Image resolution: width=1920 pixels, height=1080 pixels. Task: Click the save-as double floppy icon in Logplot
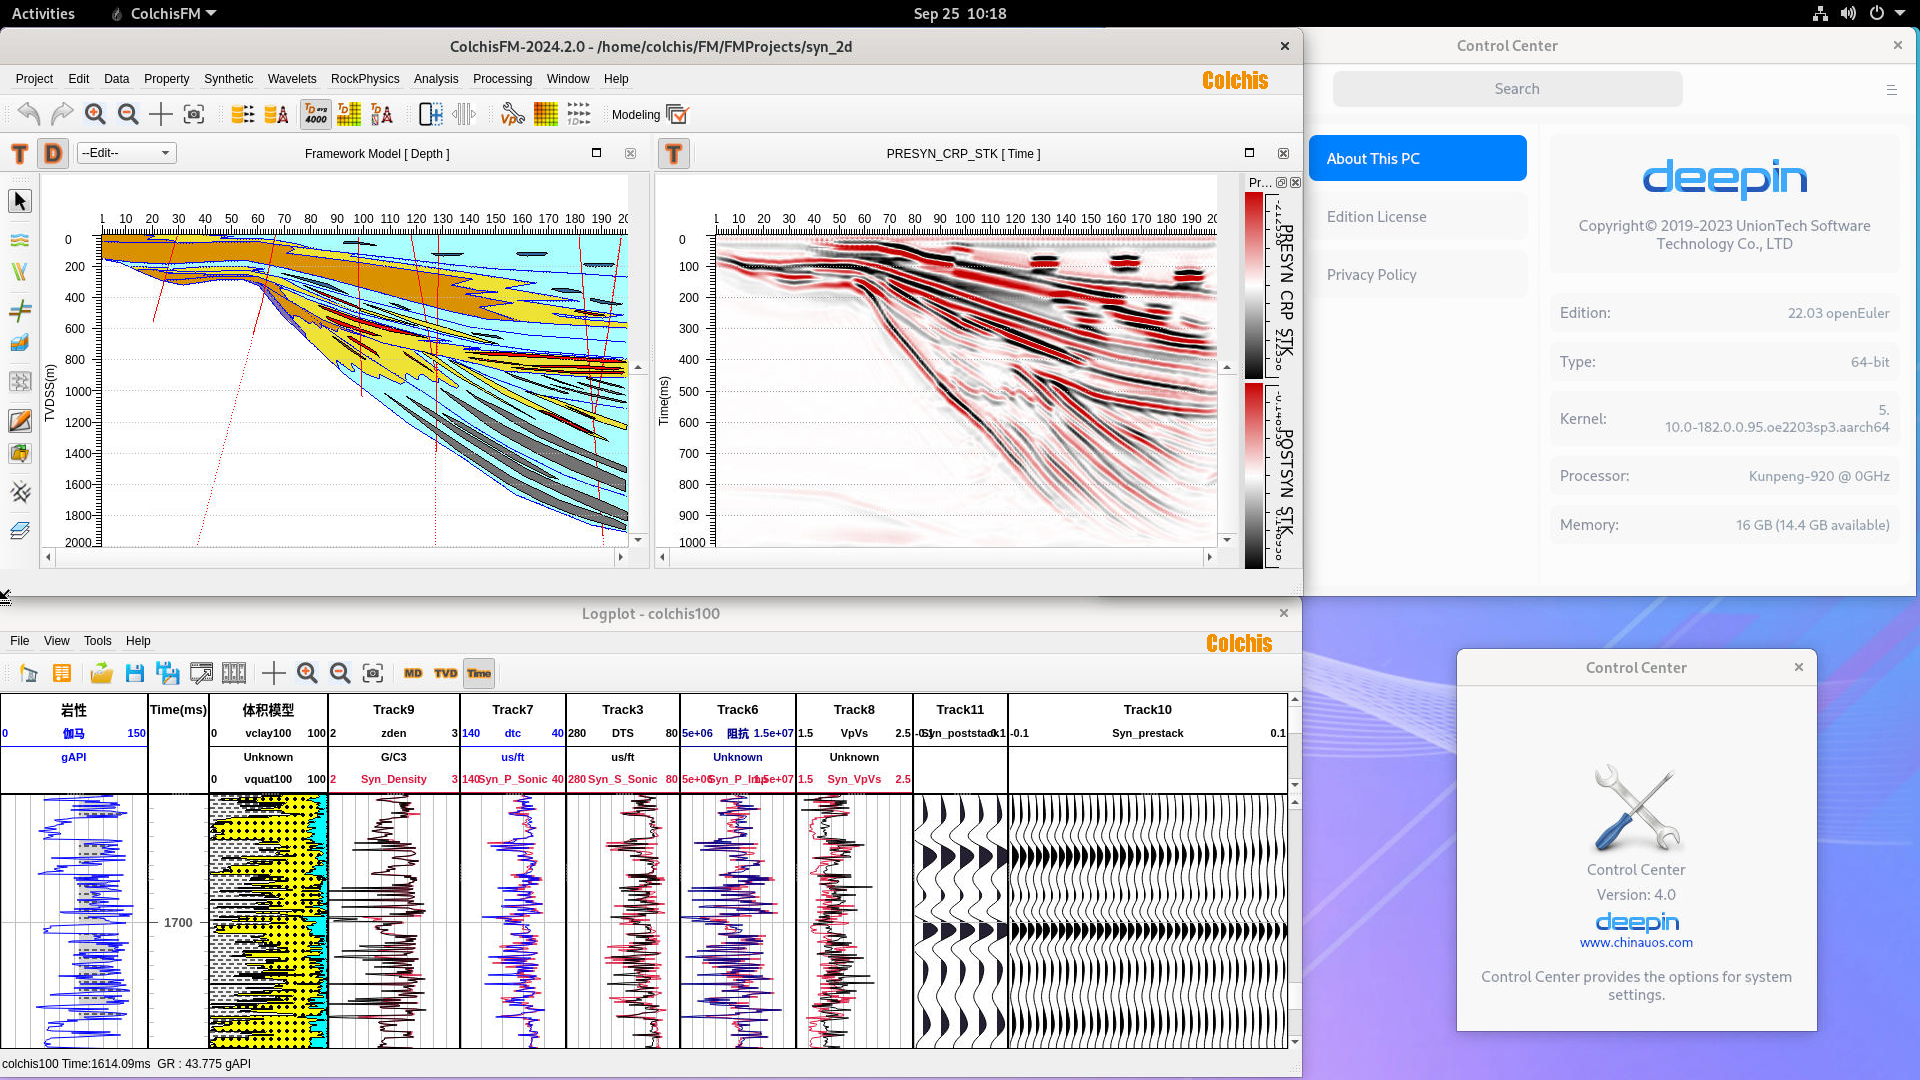tap(168, 673)
